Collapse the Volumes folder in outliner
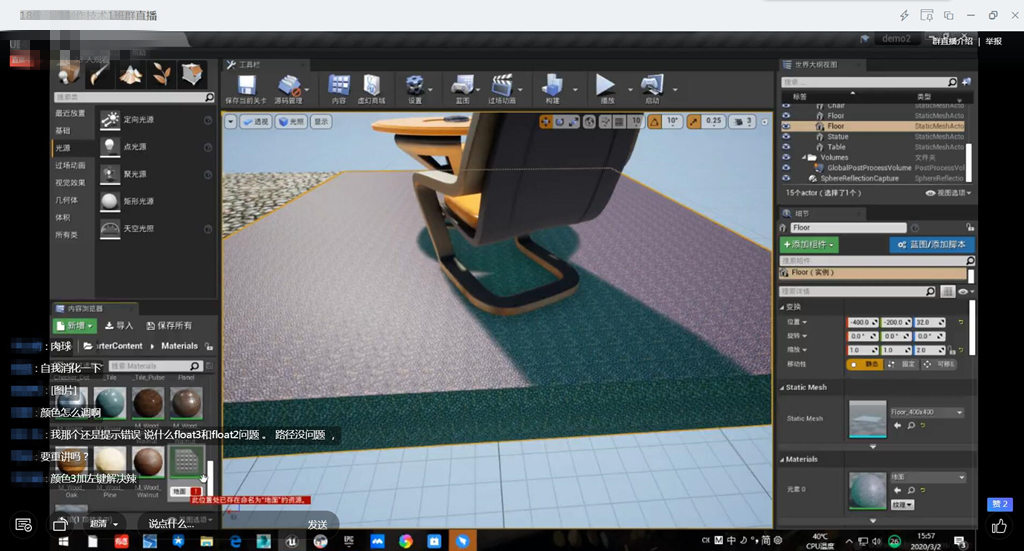This screenshot has height=551, width=1024. pyautogui.click(x=804, y=157)
